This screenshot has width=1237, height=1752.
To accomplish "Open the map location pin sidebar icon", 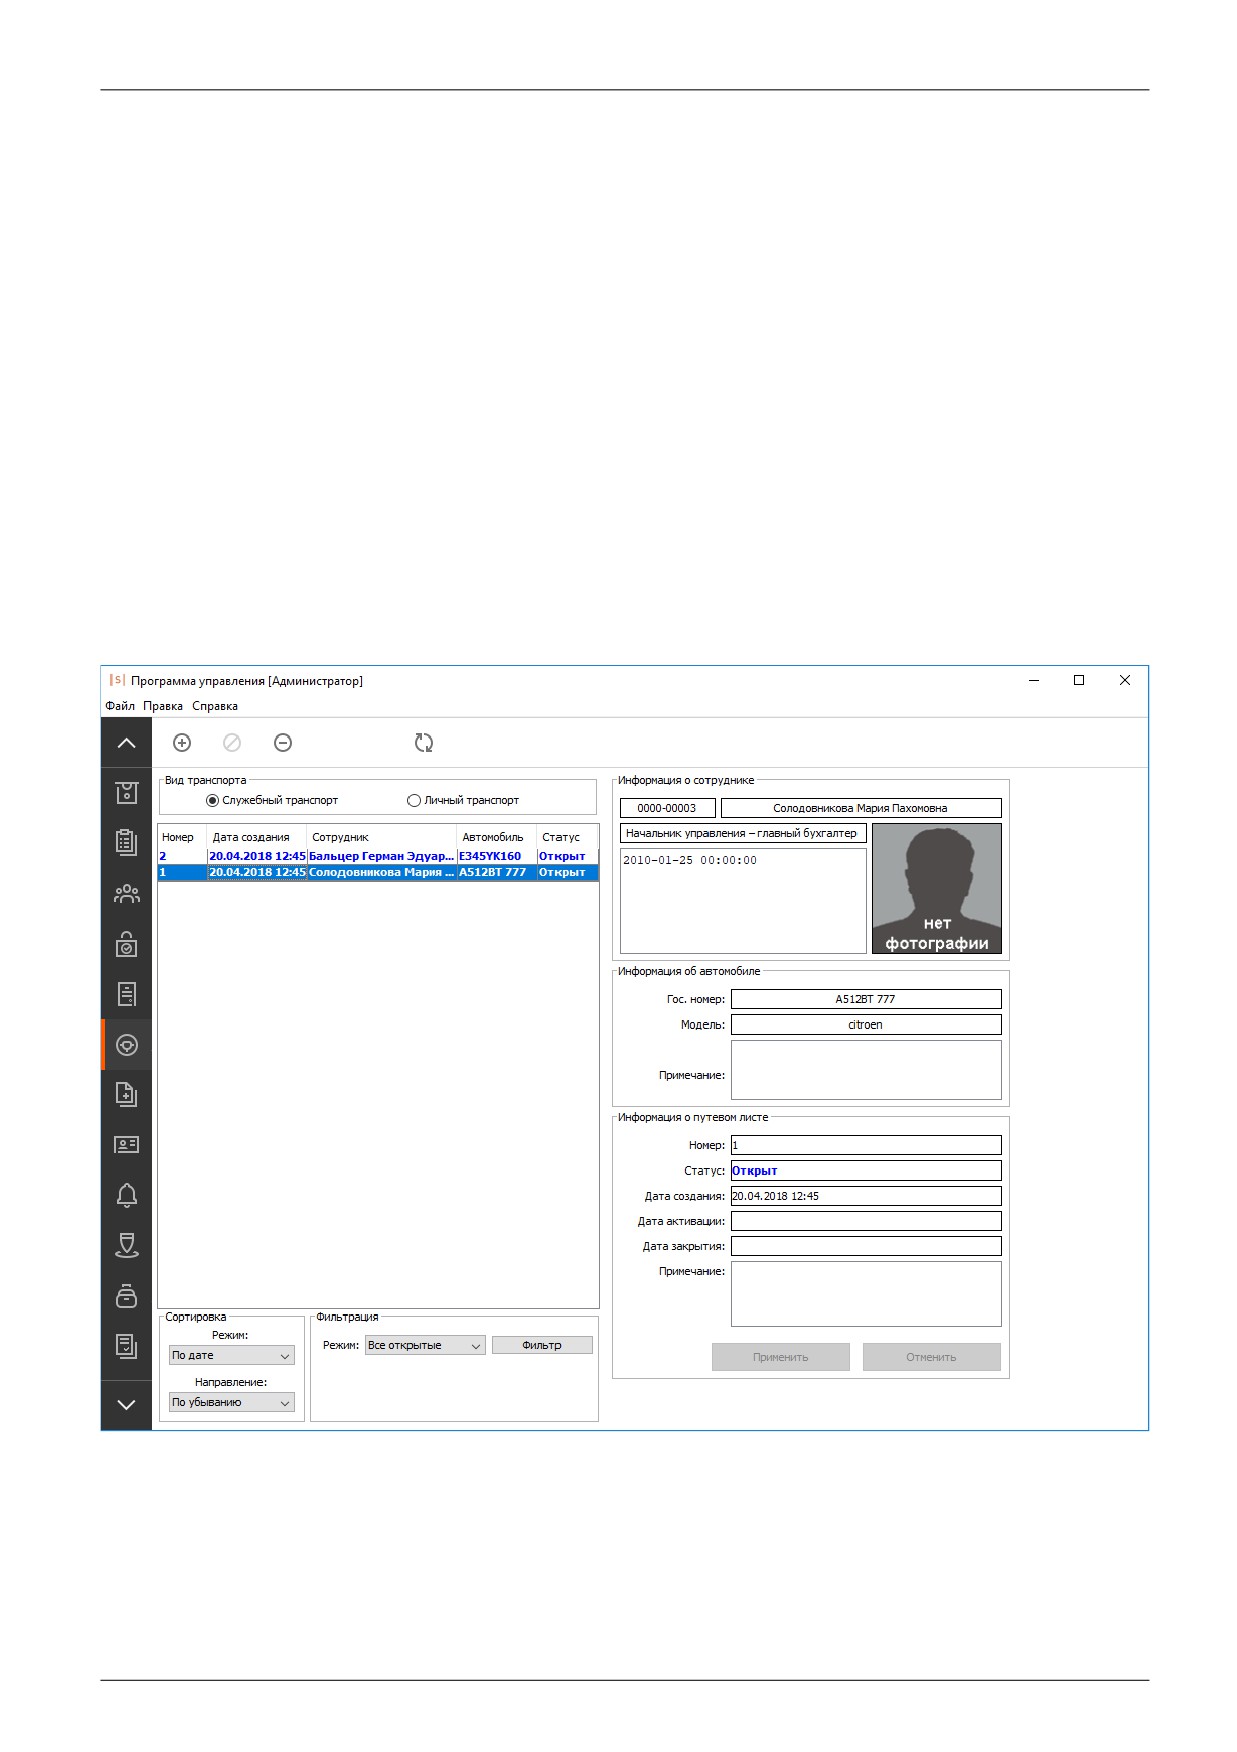I will click(x=126, y=1245).
